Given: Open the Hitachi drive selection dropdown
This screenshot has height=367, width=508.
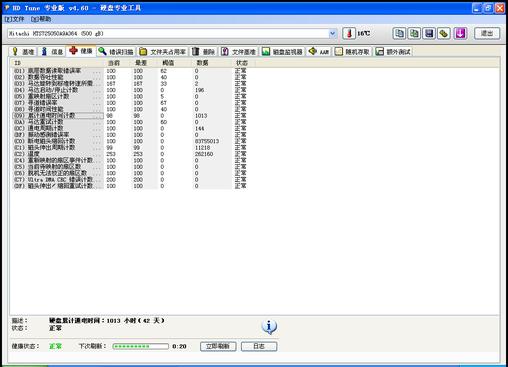Looking at the screenshot, I should pyautogui.click(x=332, y=33).
